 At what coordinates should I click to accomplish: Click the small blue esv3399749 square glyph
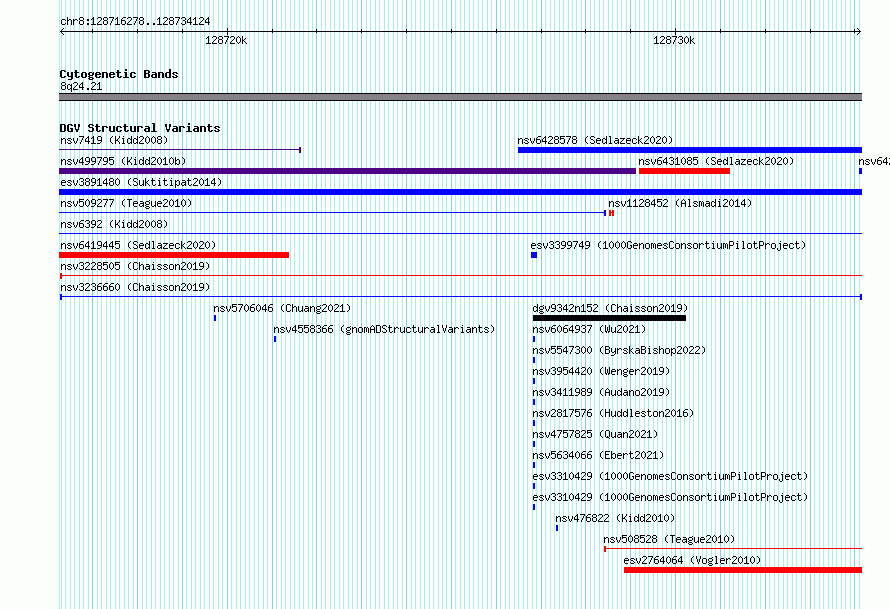534,255
